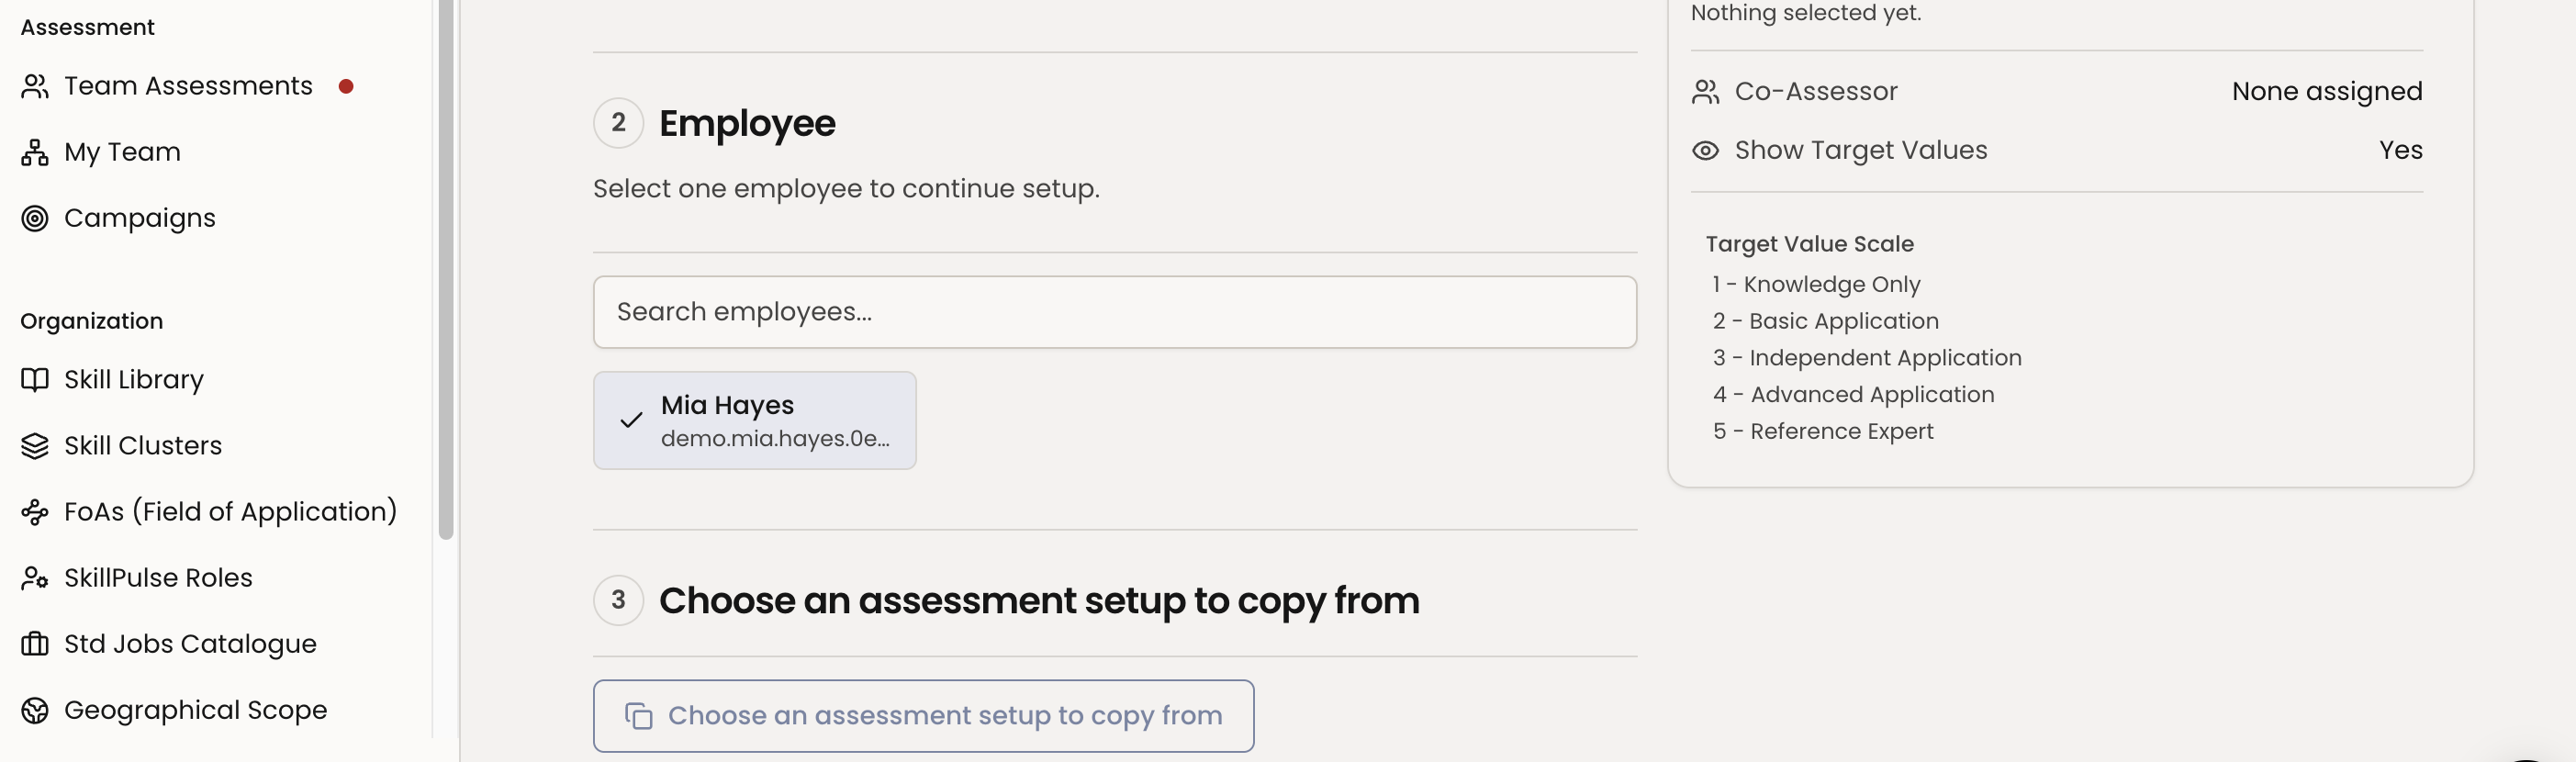
Task: Click the copy icon in setup button
Action: [x=639, y=716]
